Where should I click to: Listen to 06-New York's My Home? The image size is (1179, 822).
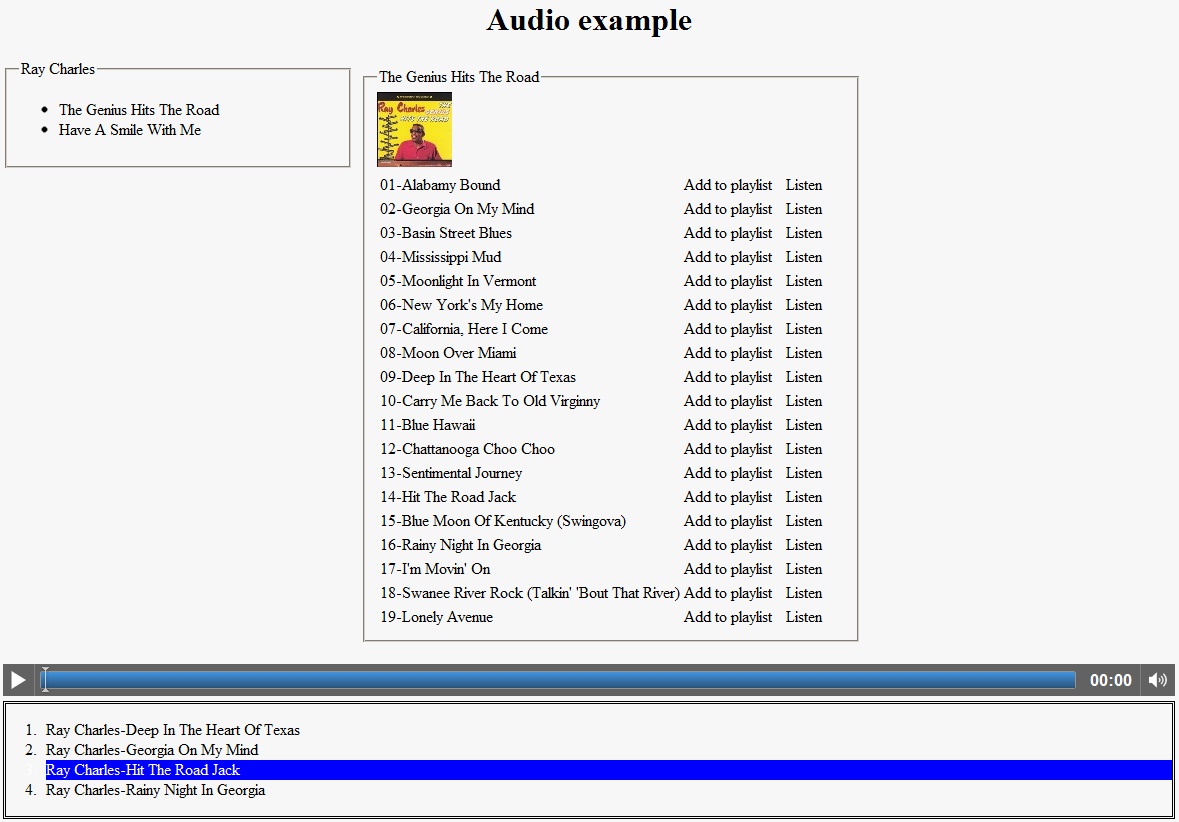click(804, 305)
